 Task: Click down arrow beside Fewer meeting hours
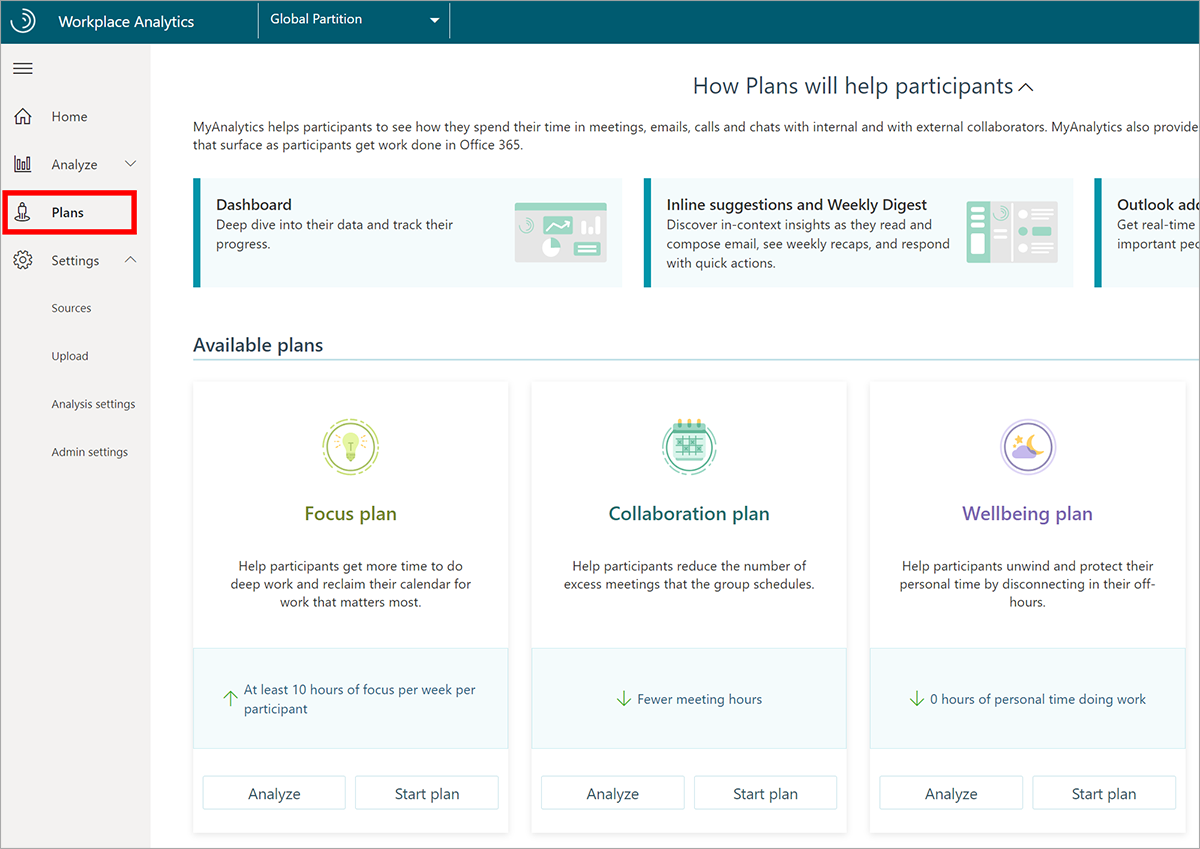[x=624, y=699]
